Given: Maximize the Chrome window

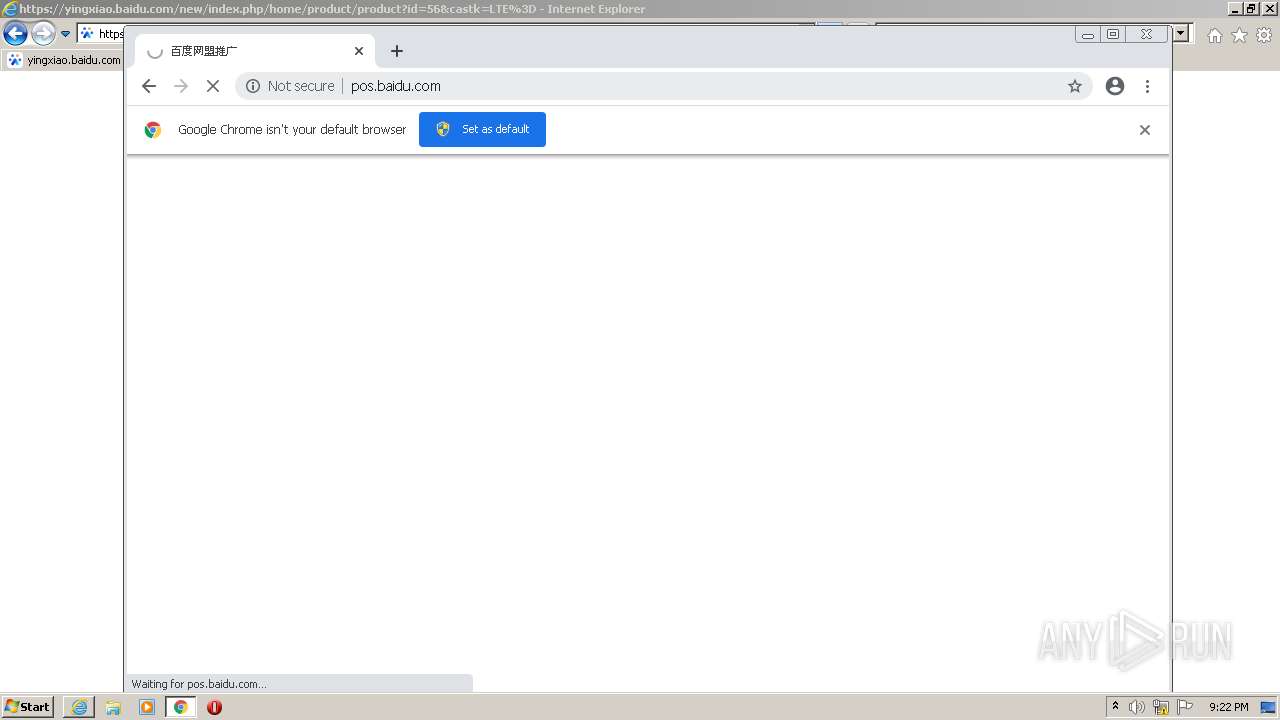Looking at the screenshot, I should click(x=1112, y=34).
